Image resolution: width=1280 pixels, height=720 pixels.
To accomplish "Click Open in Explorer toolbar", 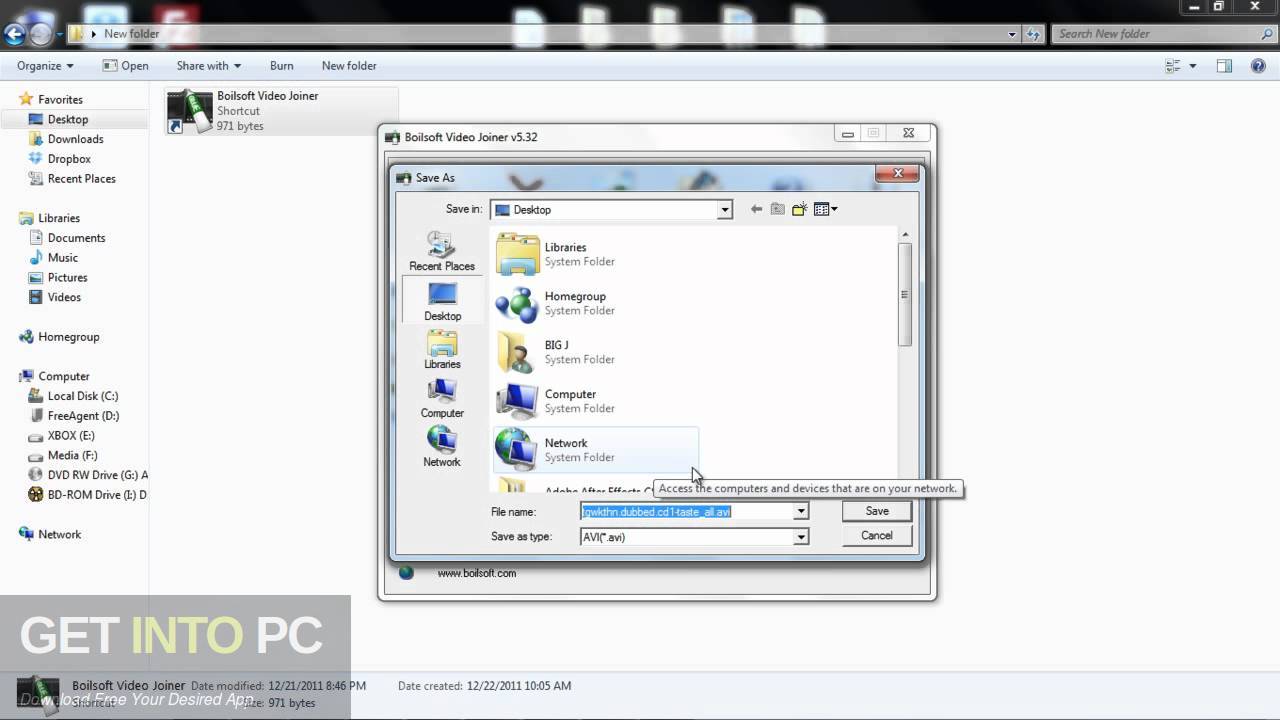I will (x=125, y=66).
